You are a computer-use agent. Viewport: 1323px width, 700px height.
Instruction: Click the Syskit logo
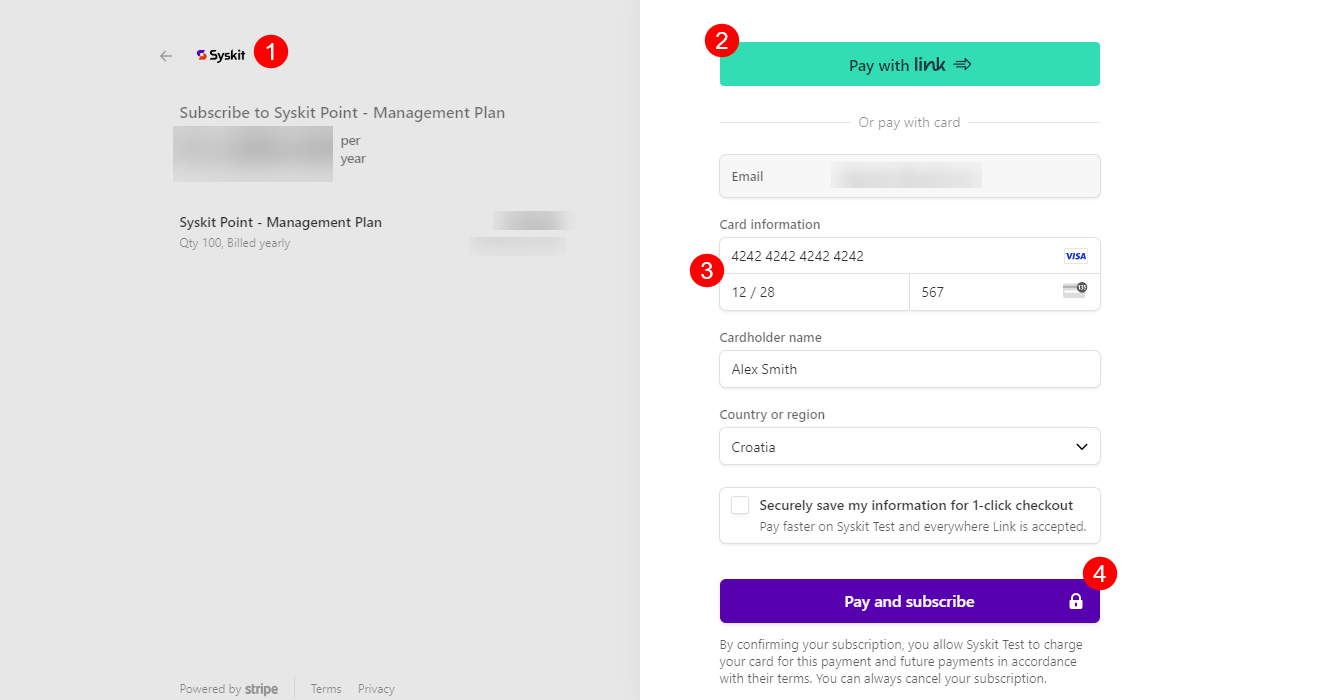click(221, 55)
